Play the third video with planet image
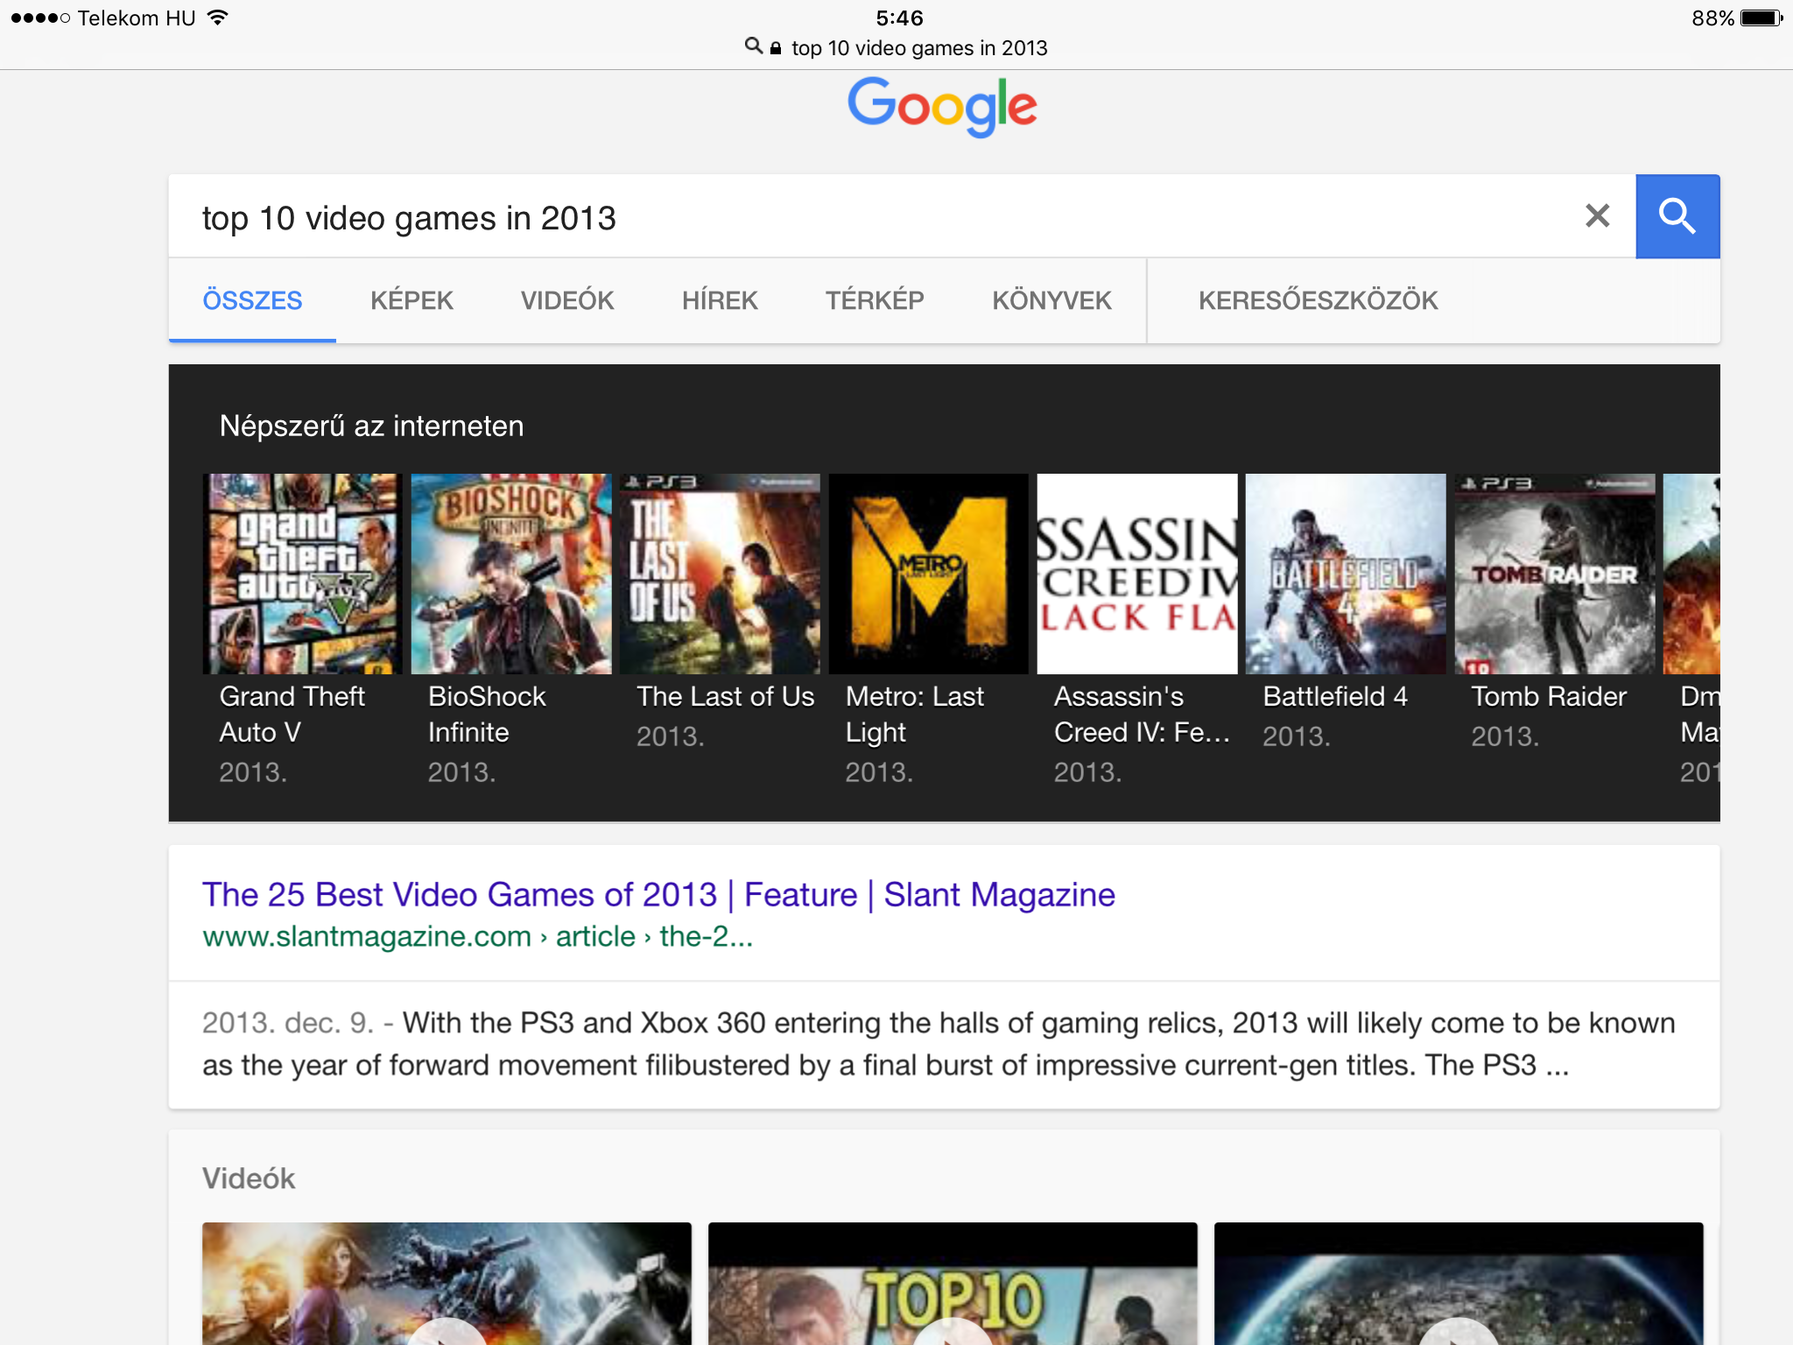 point(1459,1283)
